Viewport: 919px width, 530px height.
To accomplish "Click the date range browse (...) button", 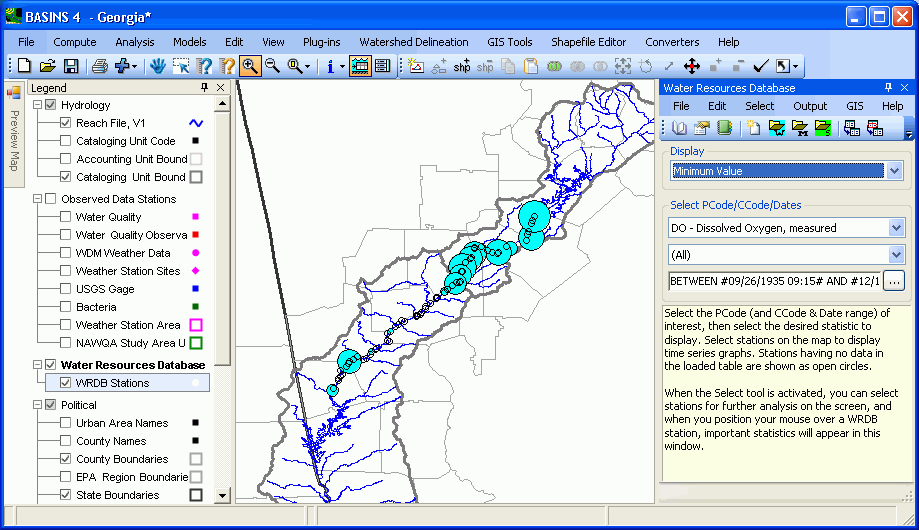I will click(893, 281).
